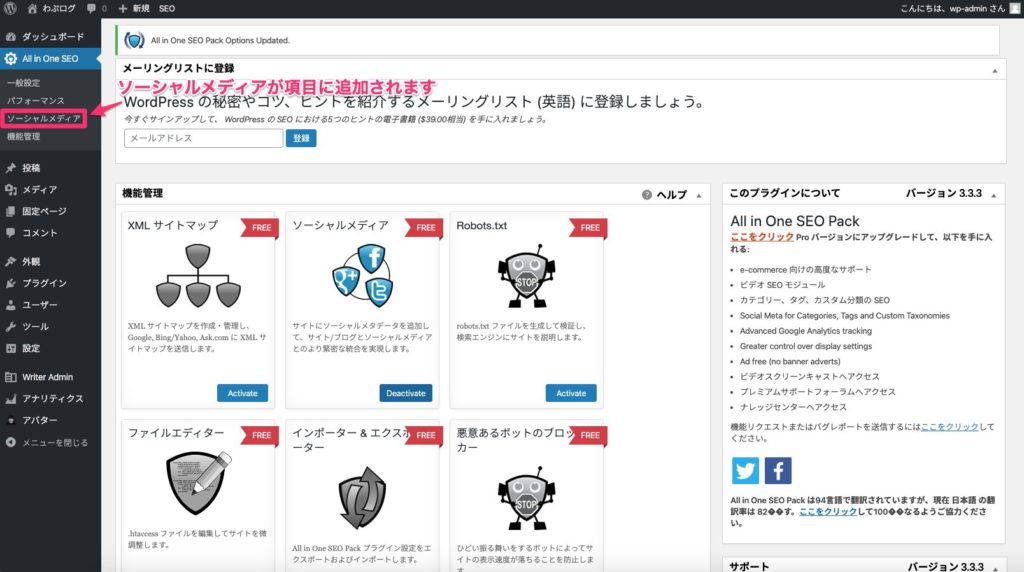Image resolution: width=1024 pixels, height=572 pixels.
Task: Click the ヘルプ question mark icon
Action: coord(647,195)
